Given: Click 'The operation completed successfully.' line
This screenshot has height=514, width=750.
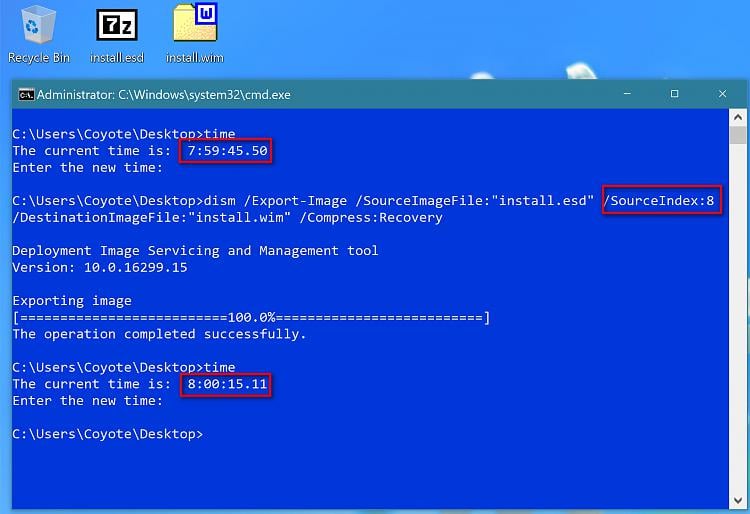Looking at the screenshot, I should point(159,334).
